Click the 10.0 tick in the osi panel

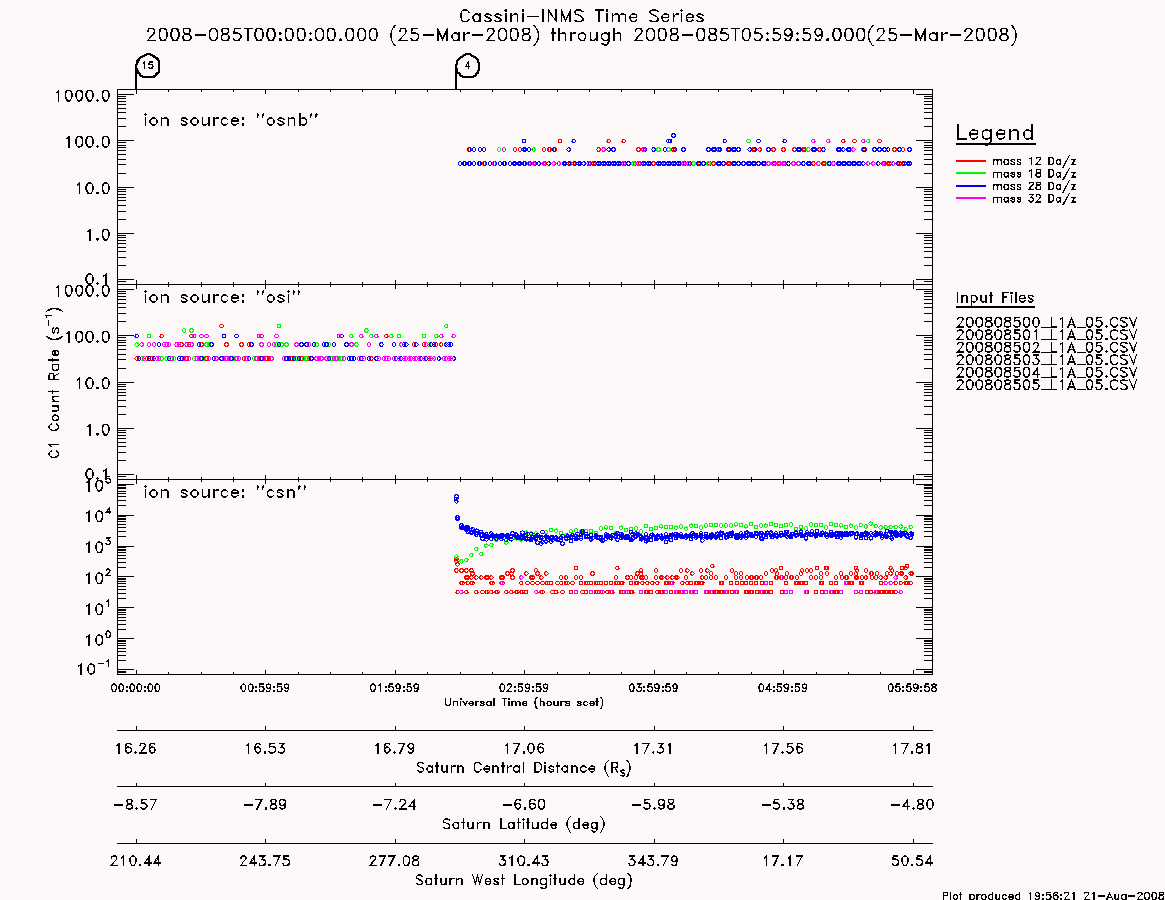92,383
